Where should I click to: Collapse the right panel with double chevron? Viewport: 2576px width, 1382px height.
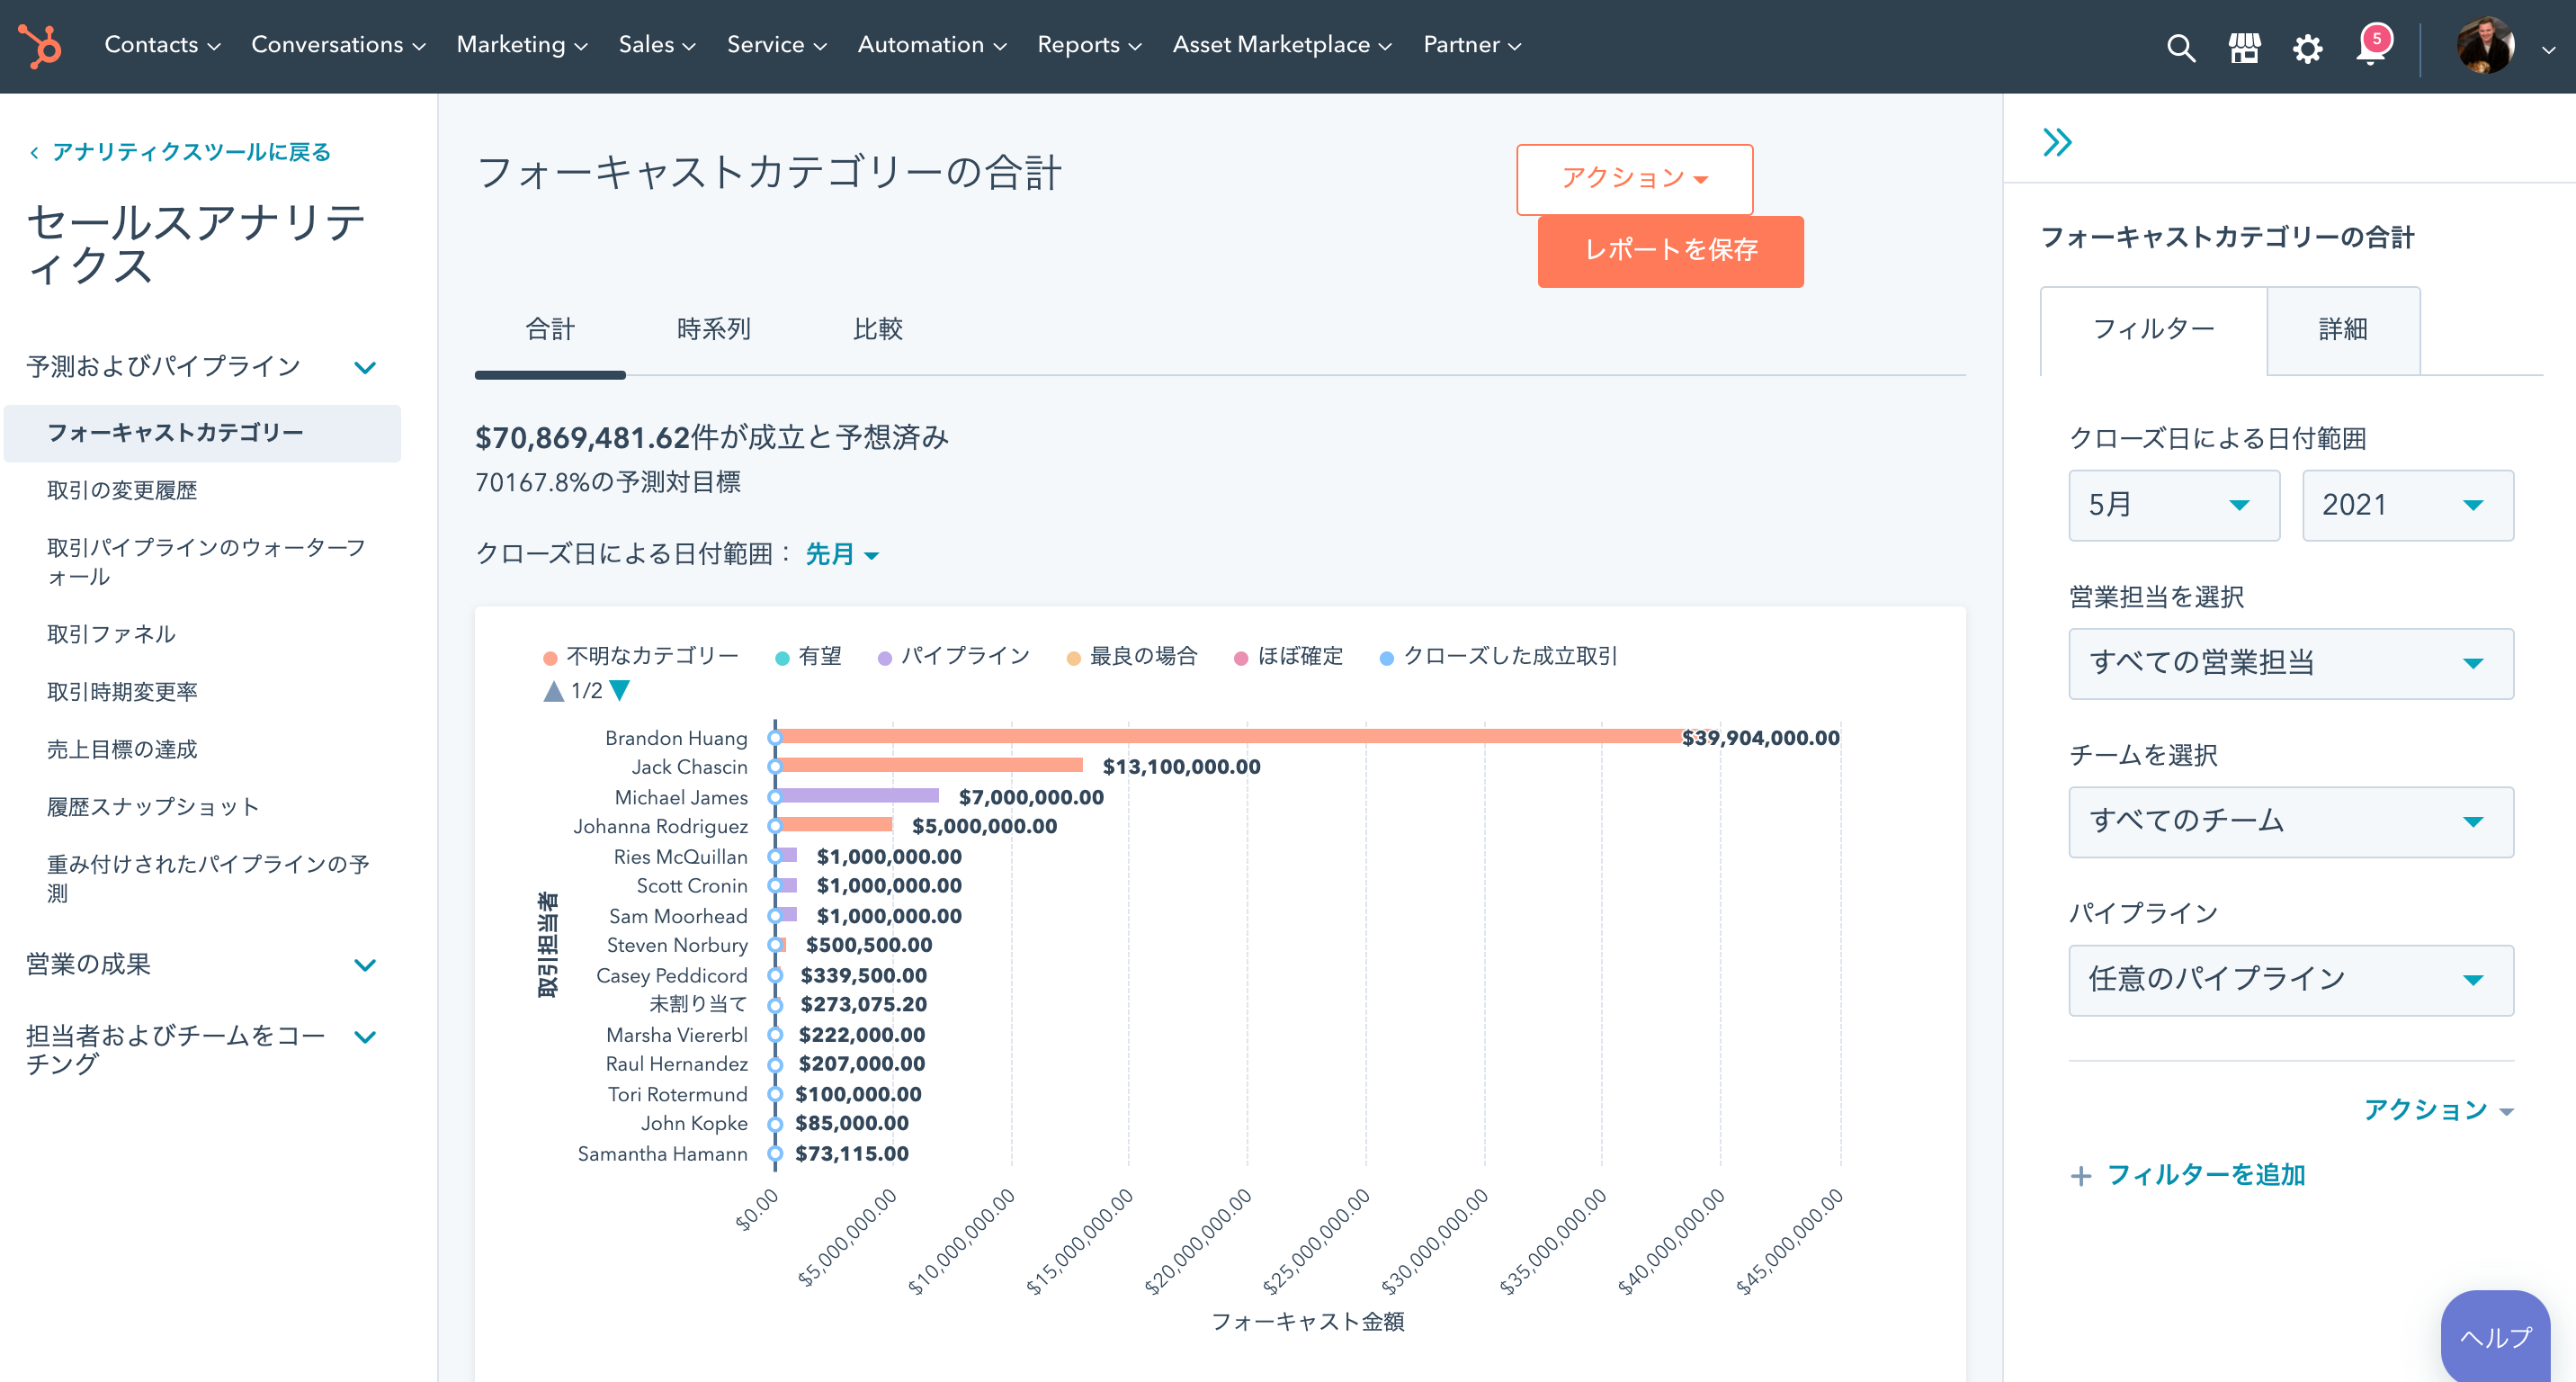point(2057,142)
